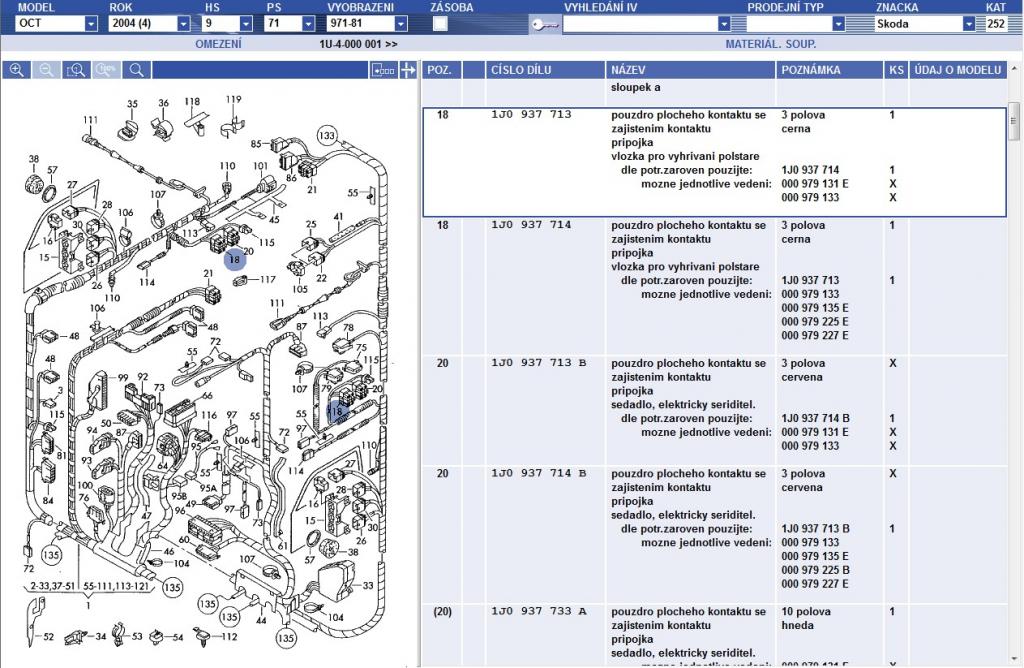Click the parts list vertical scrollbar thumb
The height and width of the screenshot is (668, 1024).
coord(1014,121)
